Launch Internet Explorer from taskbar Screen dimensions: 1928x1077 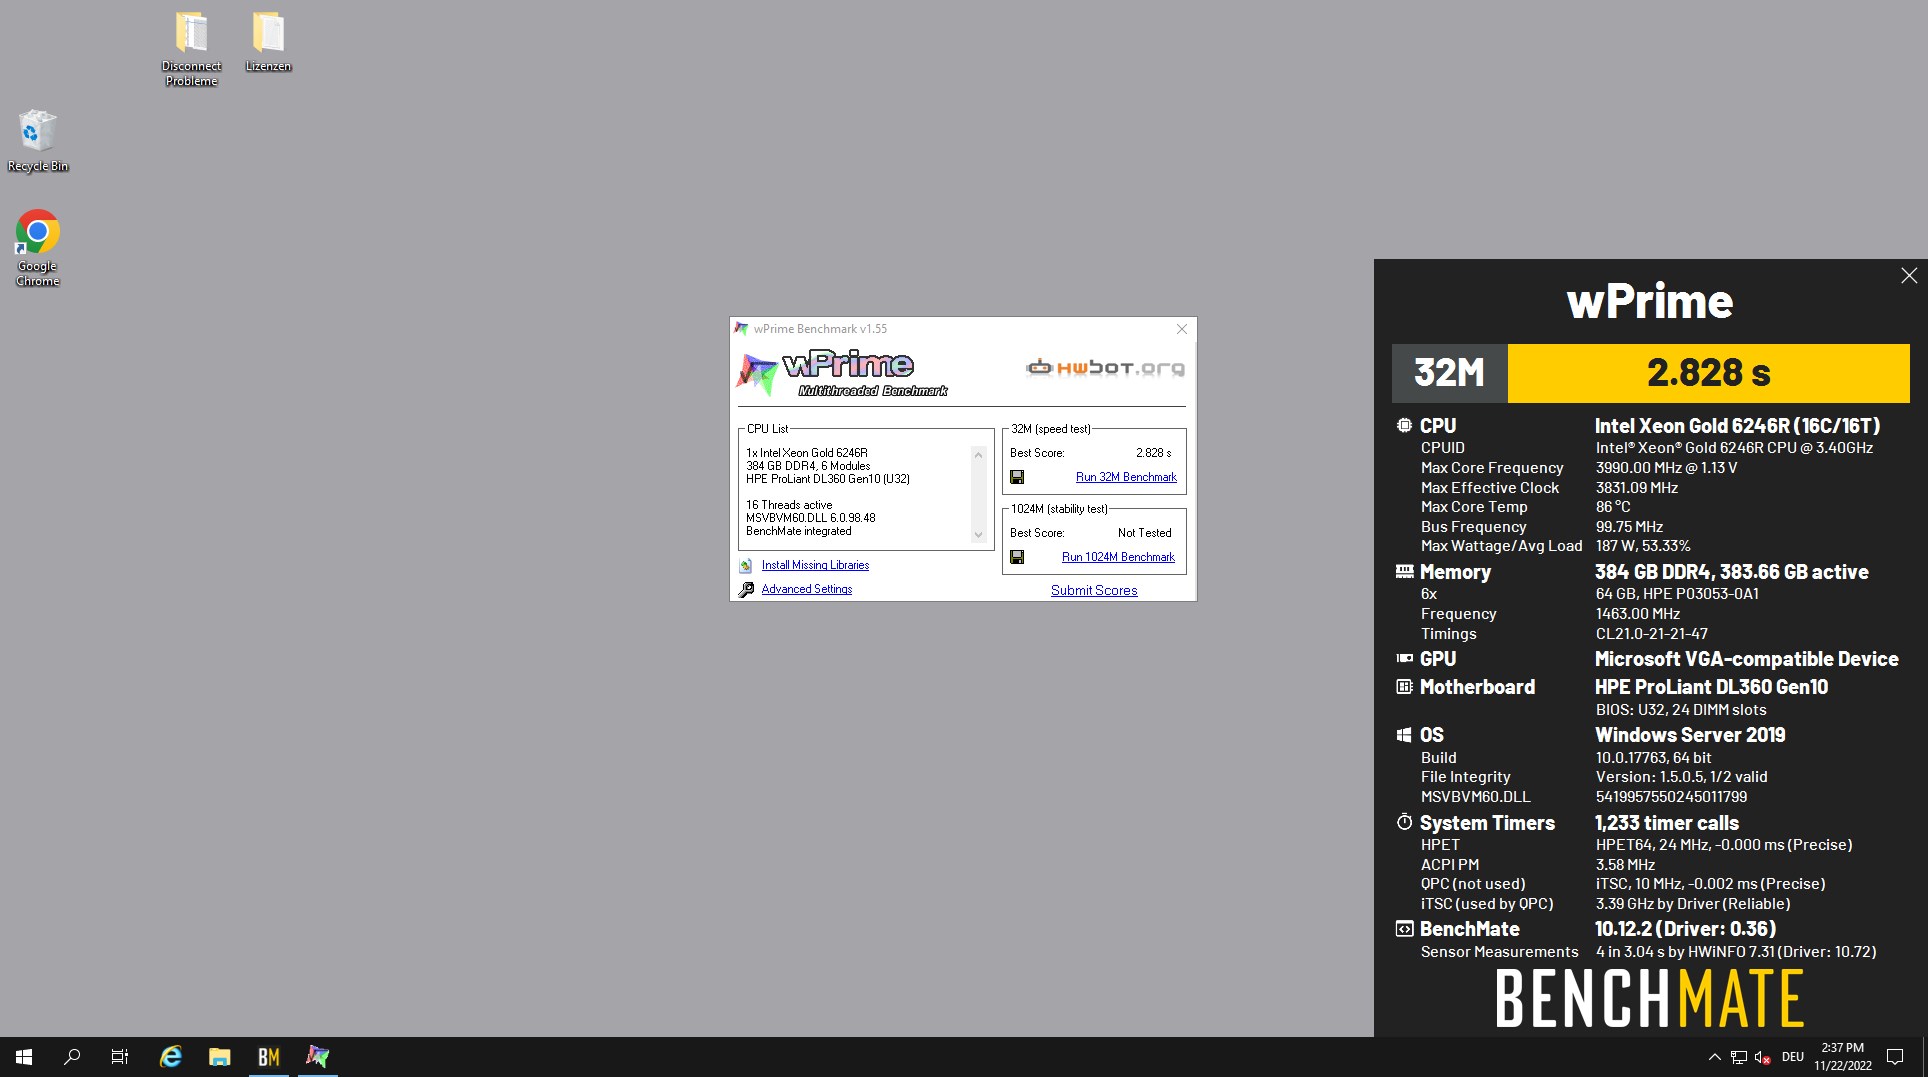[x=171, y=1056]
